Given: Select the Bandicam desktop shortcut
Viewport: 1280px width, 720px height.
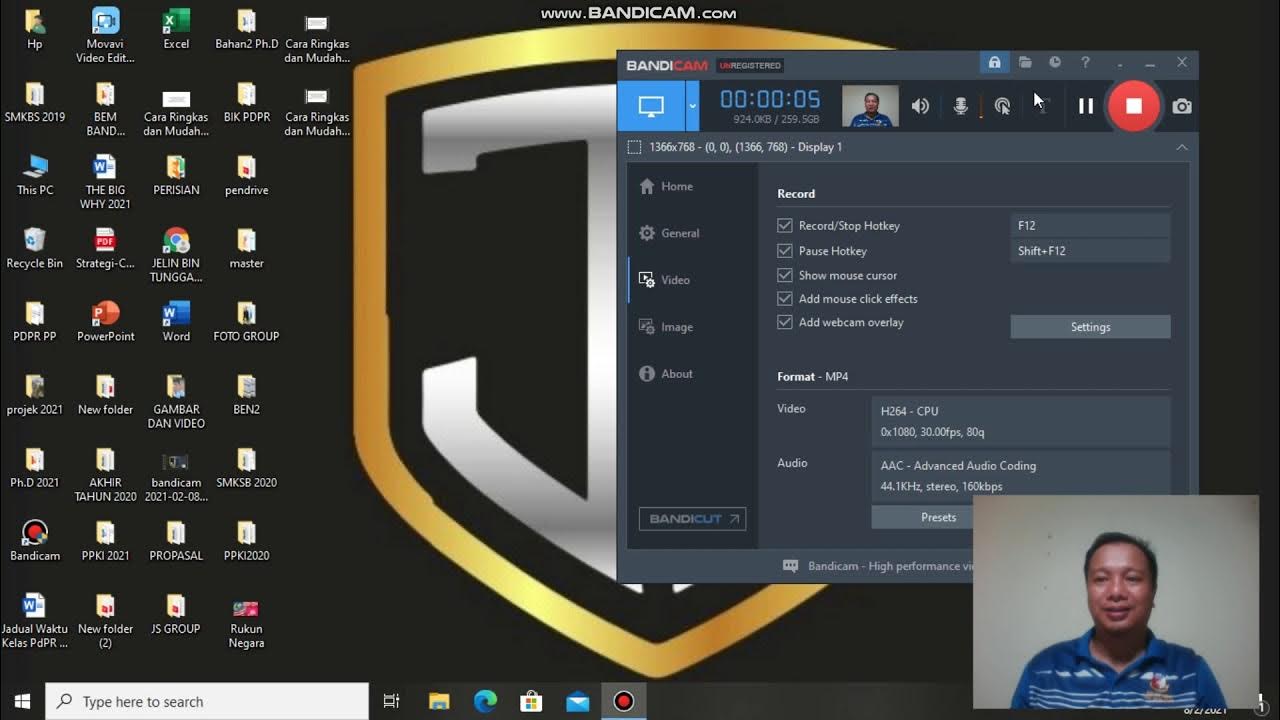Looking at the screenshot, I should [35, 540].
